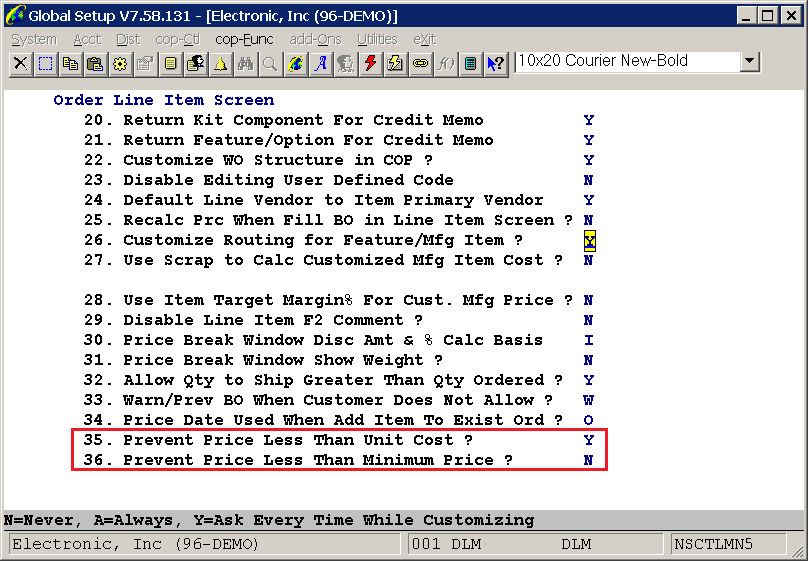This screenshot has width=808, height=561.
Task: Select the dashed rectangle selection tool
Action: (45, 64)
